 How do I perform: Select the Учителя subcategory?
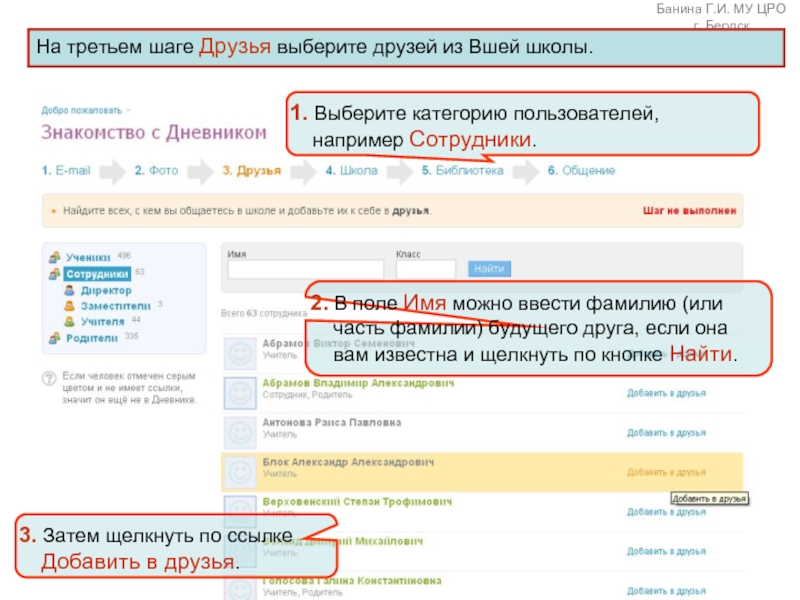pos(103,322)
